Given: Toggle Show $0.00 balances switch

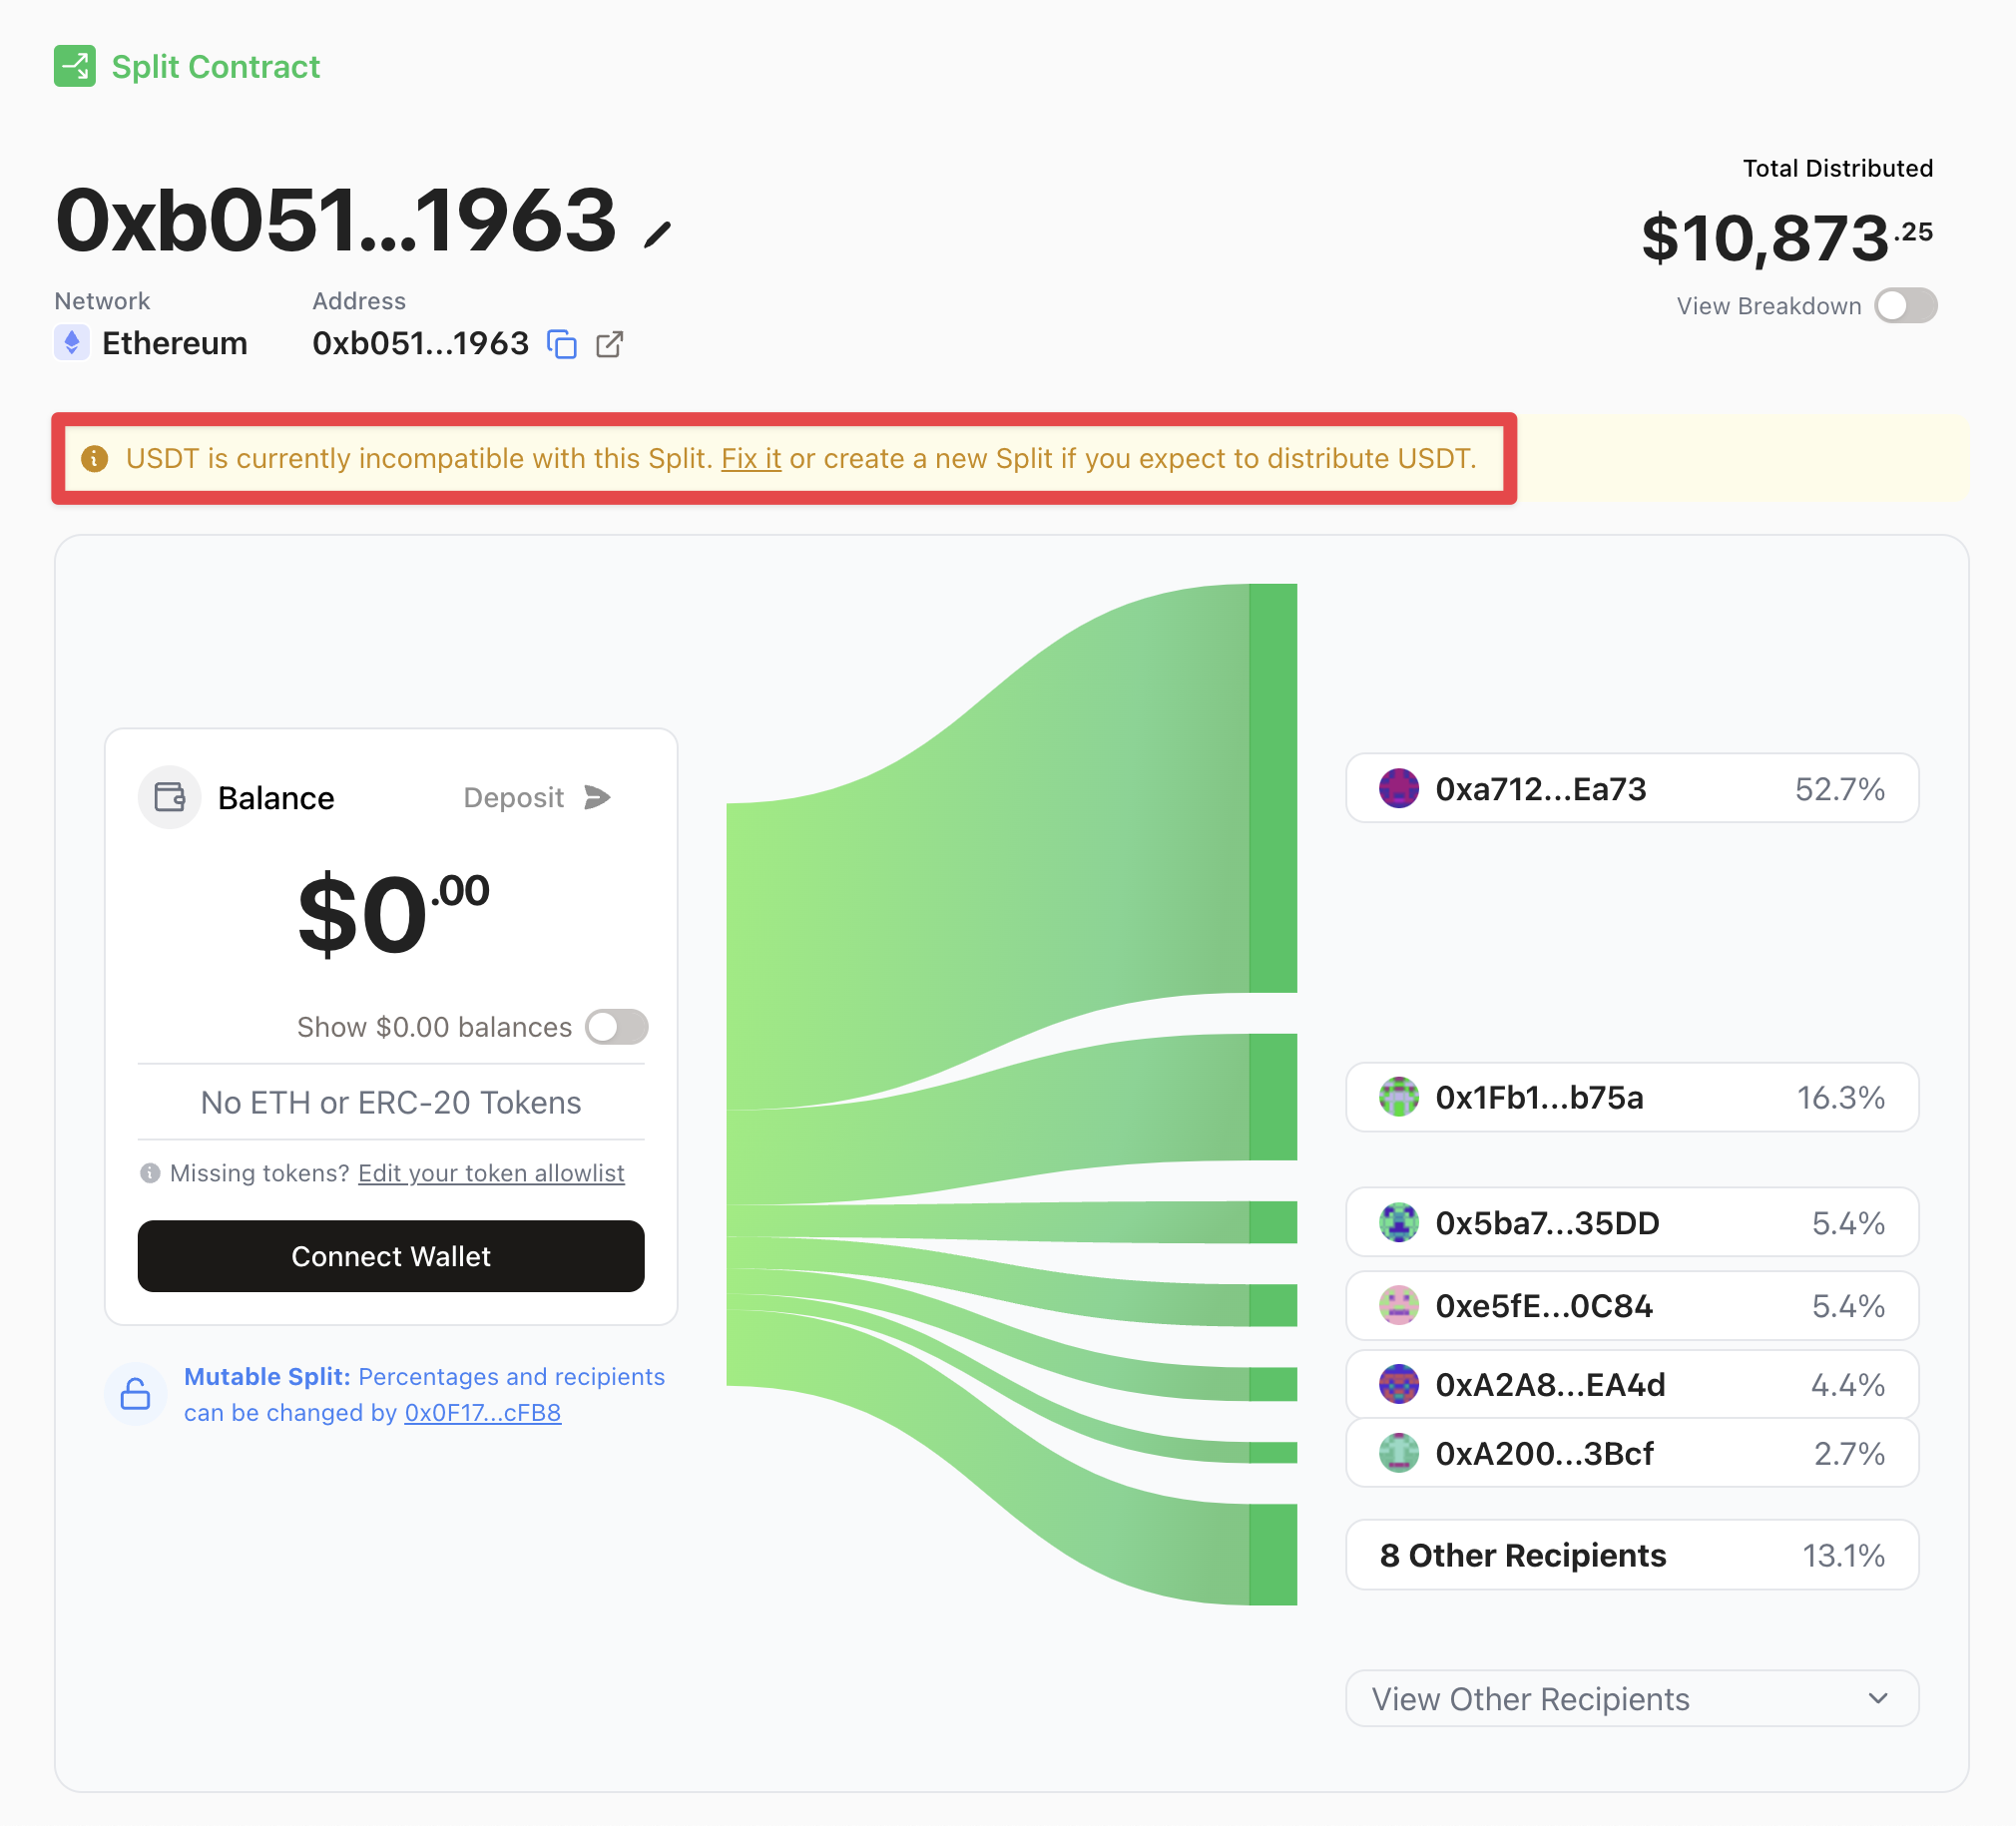Looking at the screenshot, I should pos(617,1027).
